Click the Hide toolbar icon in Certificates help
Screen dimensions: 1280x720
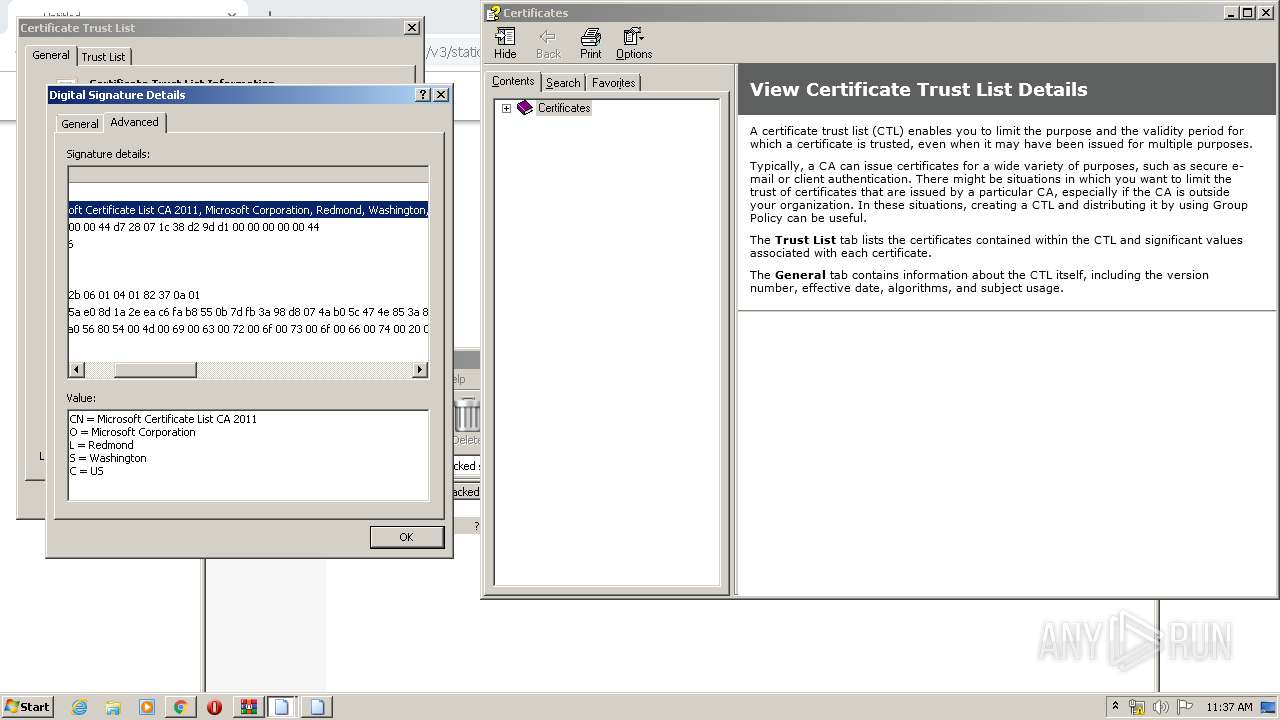(x=505, y=43)
